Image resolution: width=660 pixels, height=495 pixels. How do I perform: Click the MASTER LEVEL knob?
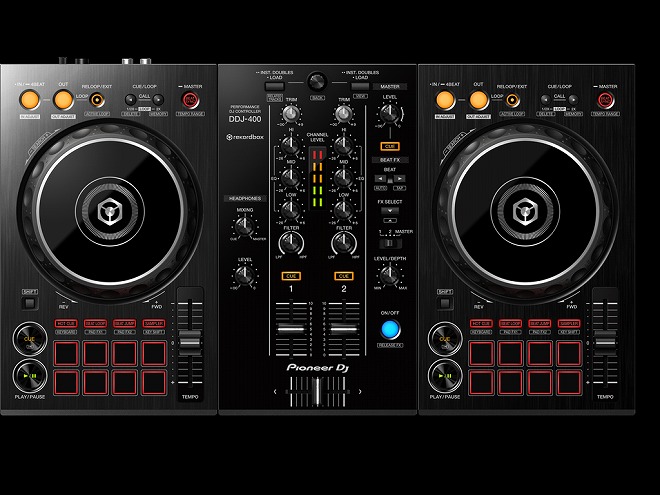(390, 114)
